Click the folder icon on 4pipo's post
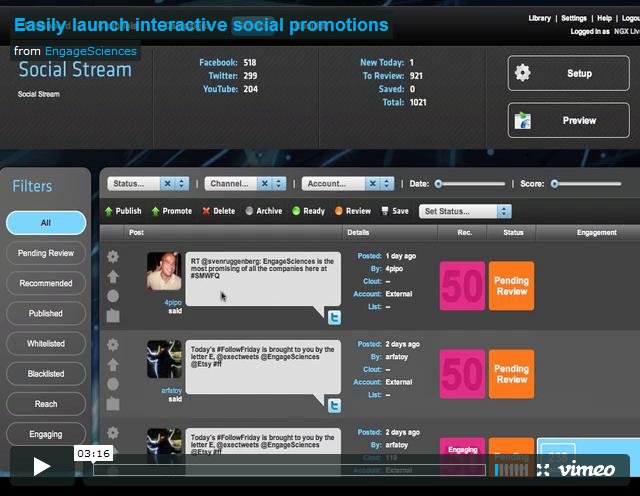This screenshot has width=640, height=496. 113,315
